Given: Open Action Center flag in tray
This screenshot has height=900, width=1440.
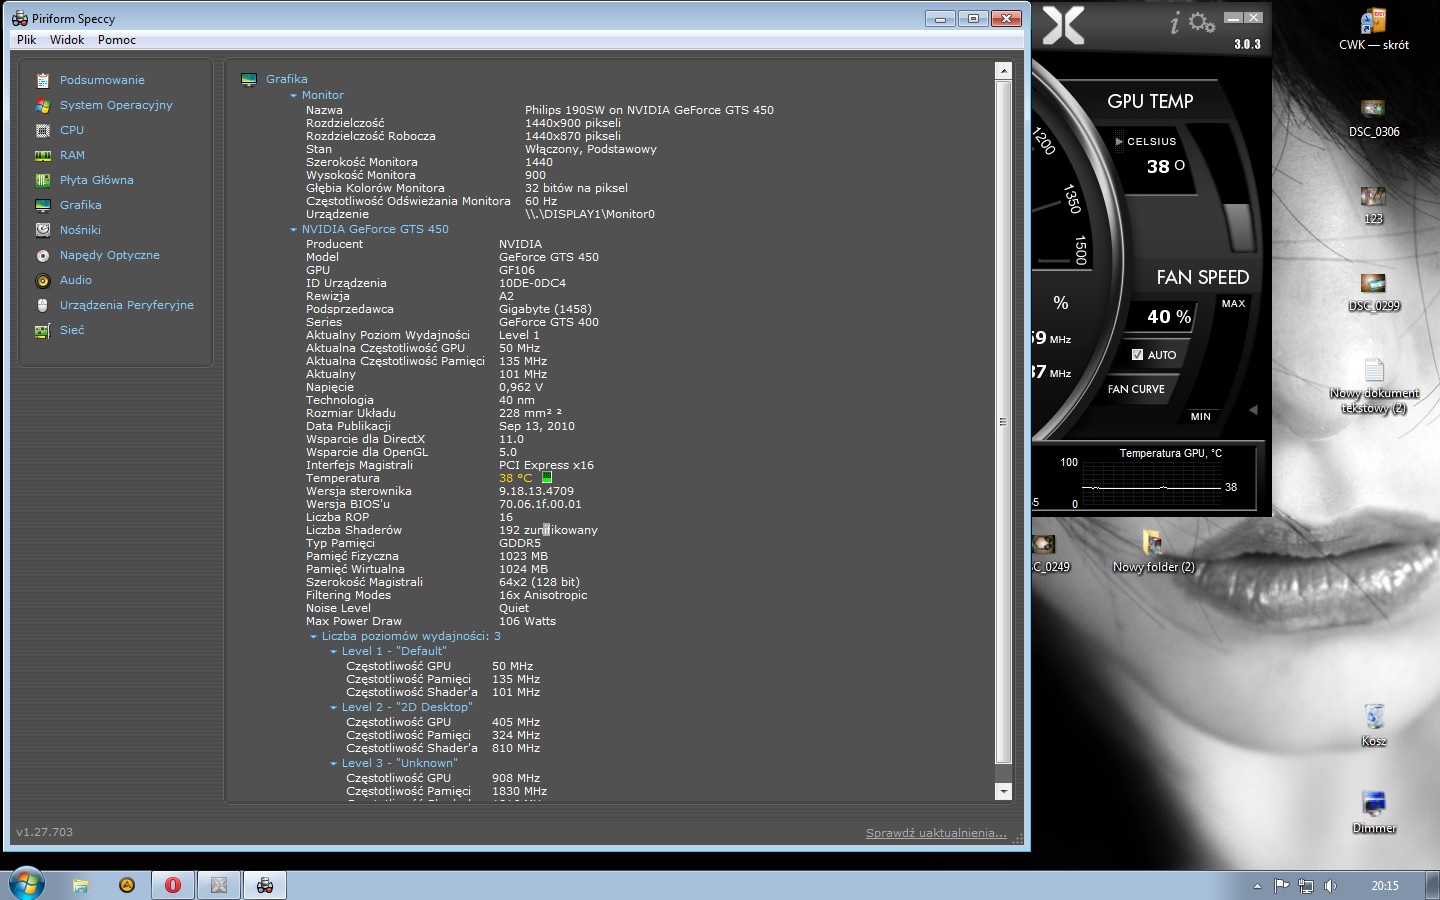Looking at the screenshot, I should point(1282,886).
